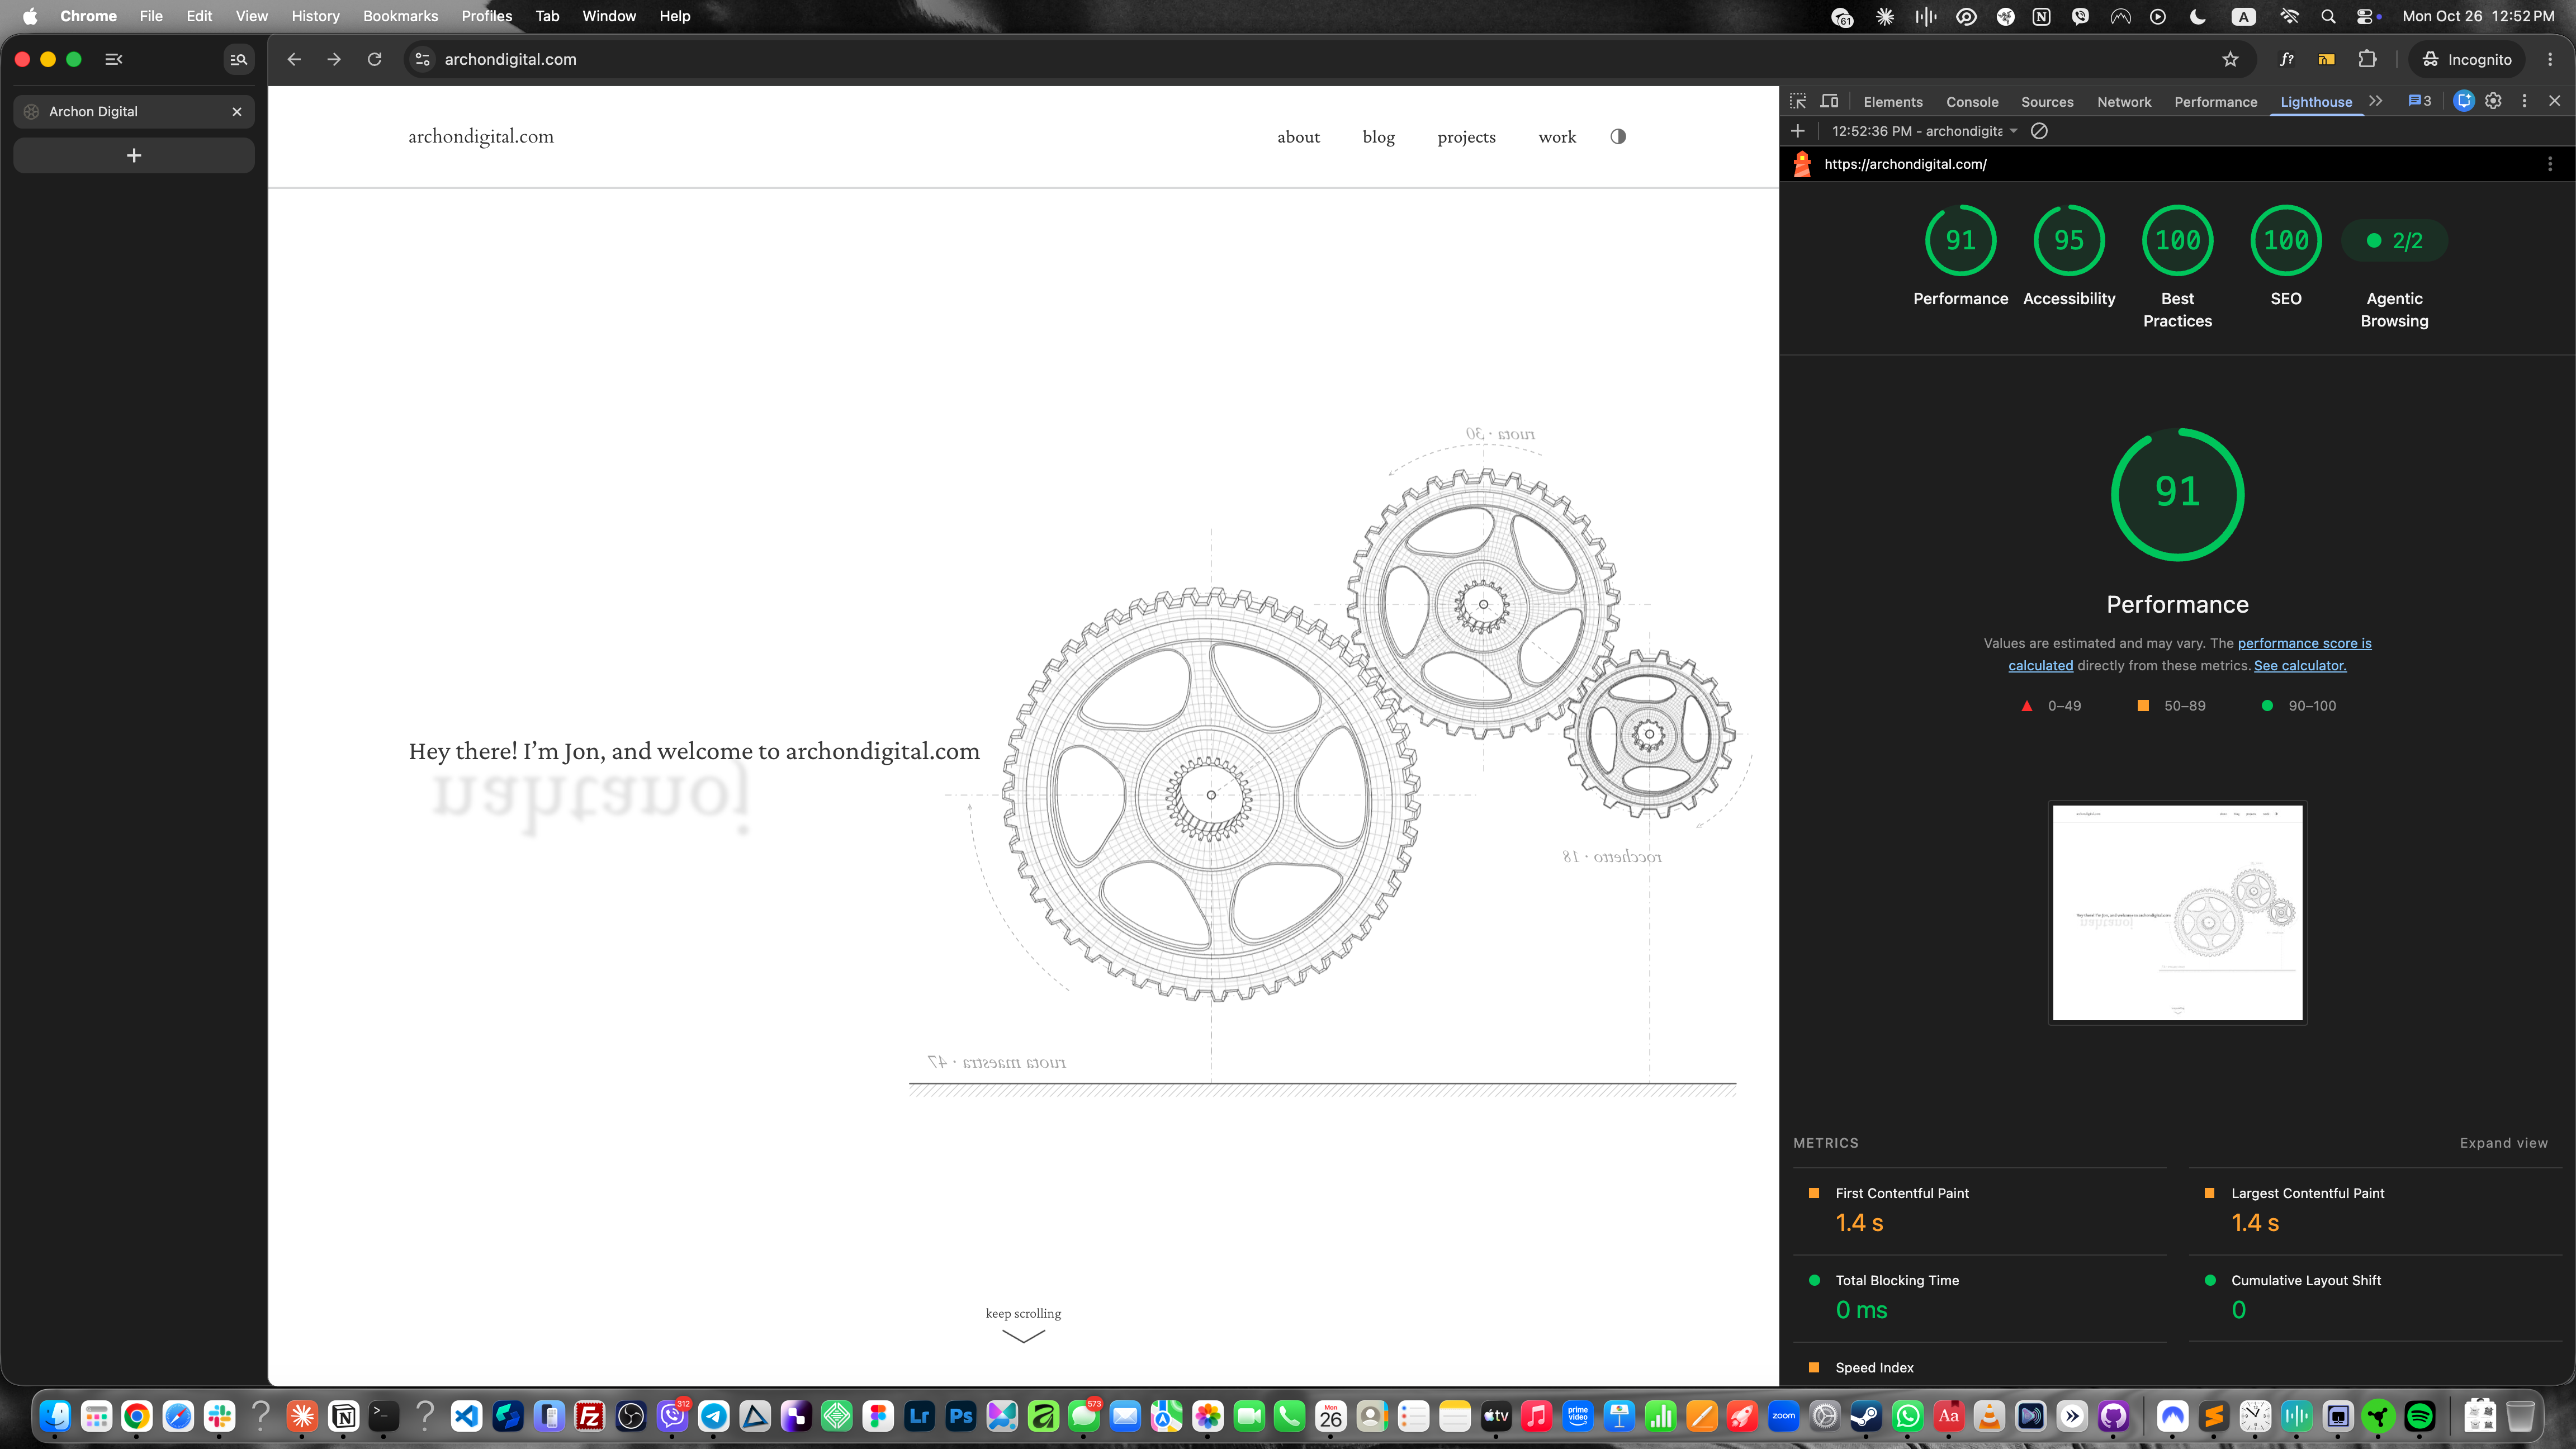This screenshot has width=2576, height=1449.
Task: Select the Archon Digital tab
Action: click(134, 111)
